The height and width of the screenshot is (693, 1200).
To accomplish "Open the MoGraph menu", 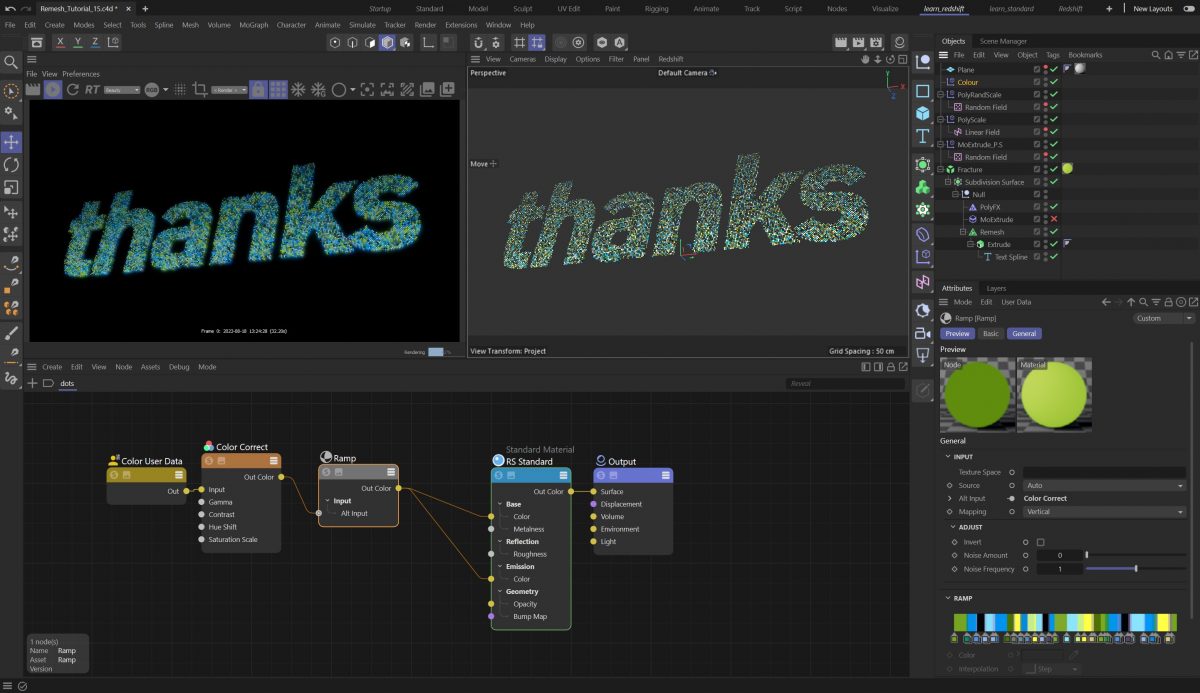I will [x=253, y=25].
